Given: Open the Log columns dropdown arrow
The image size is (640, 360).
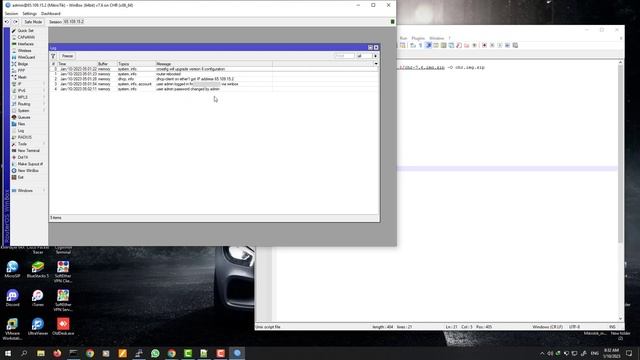Looking at the screenshot, I should point(376,64).
